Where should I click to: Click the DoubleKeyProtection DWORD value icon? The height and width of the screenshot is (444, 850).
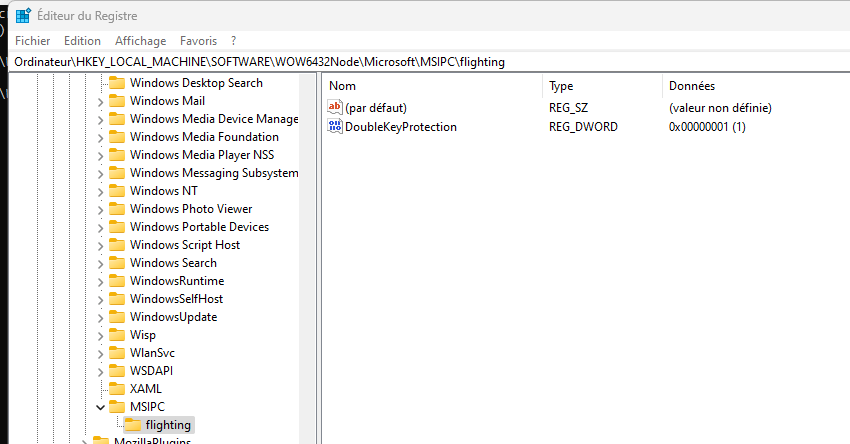click(x=336, y=127)
